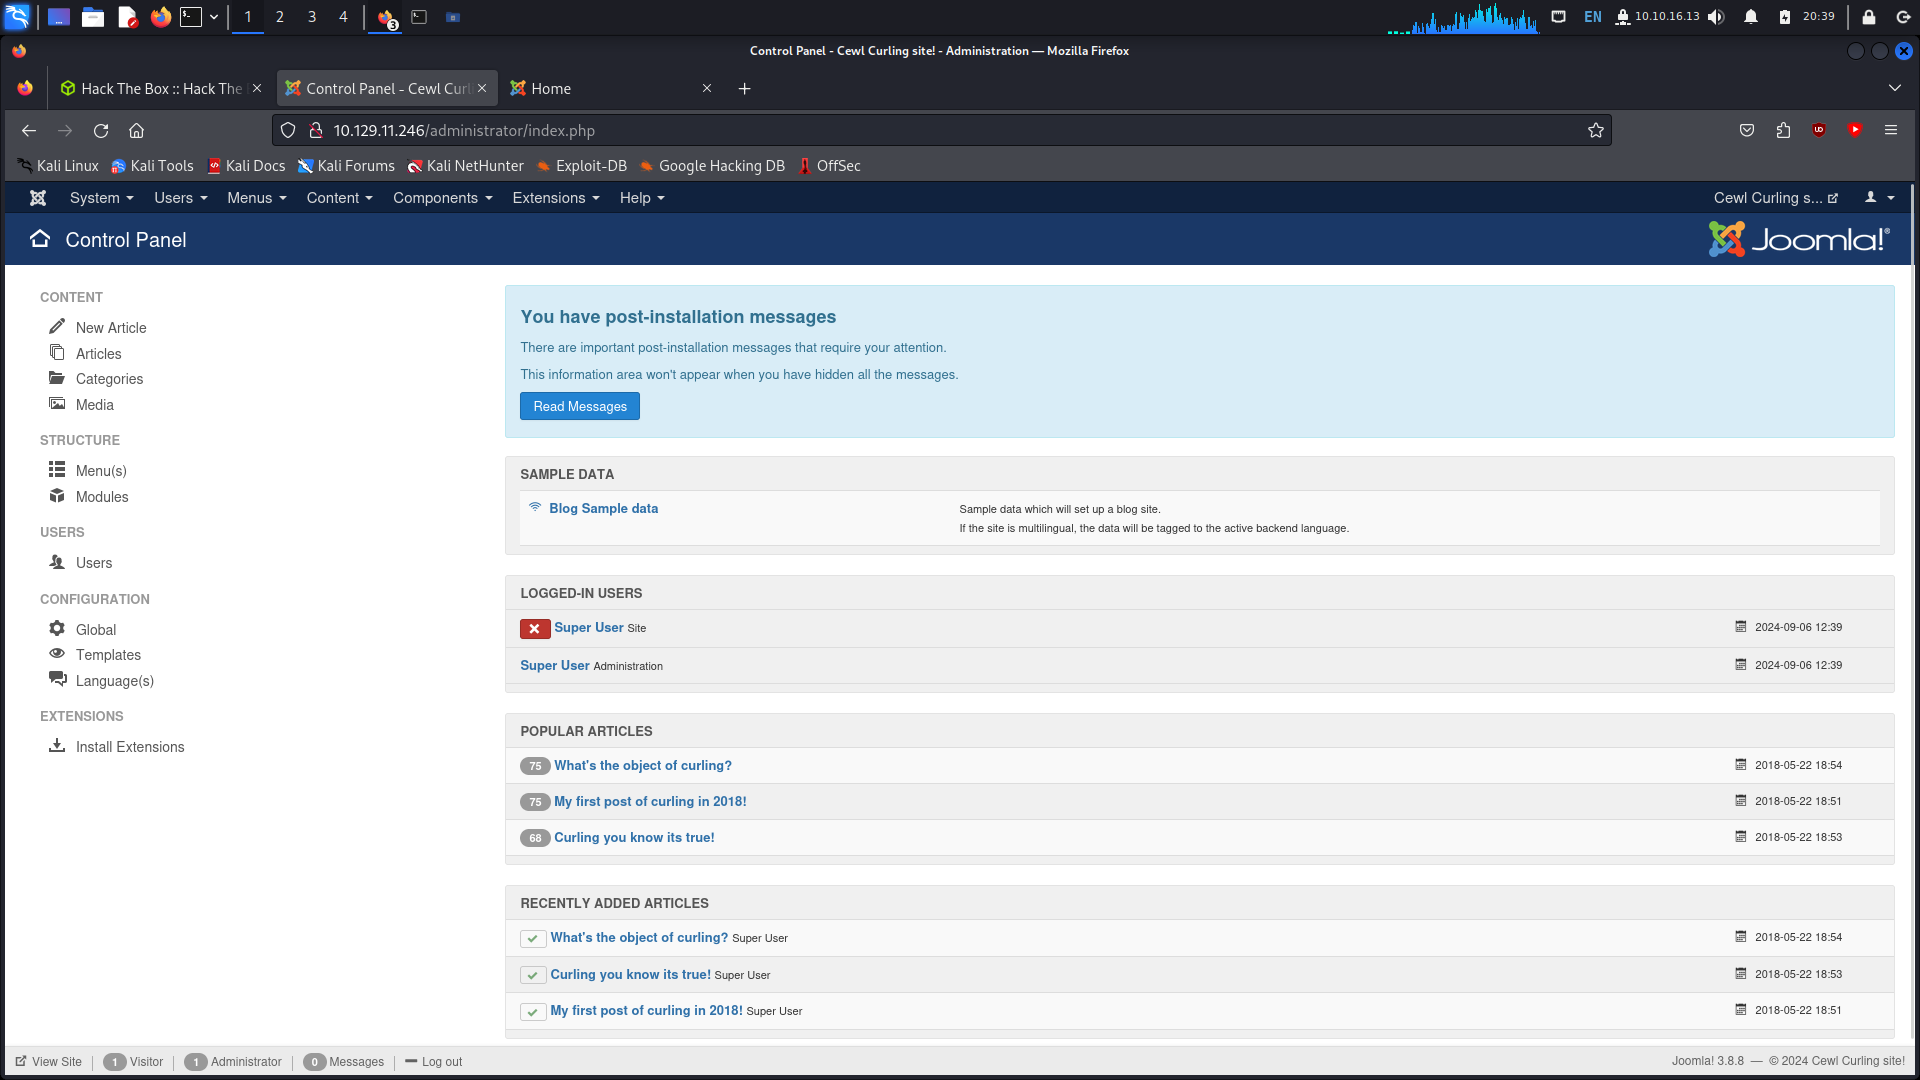Open the user account dropdown

coord(1880,198)
